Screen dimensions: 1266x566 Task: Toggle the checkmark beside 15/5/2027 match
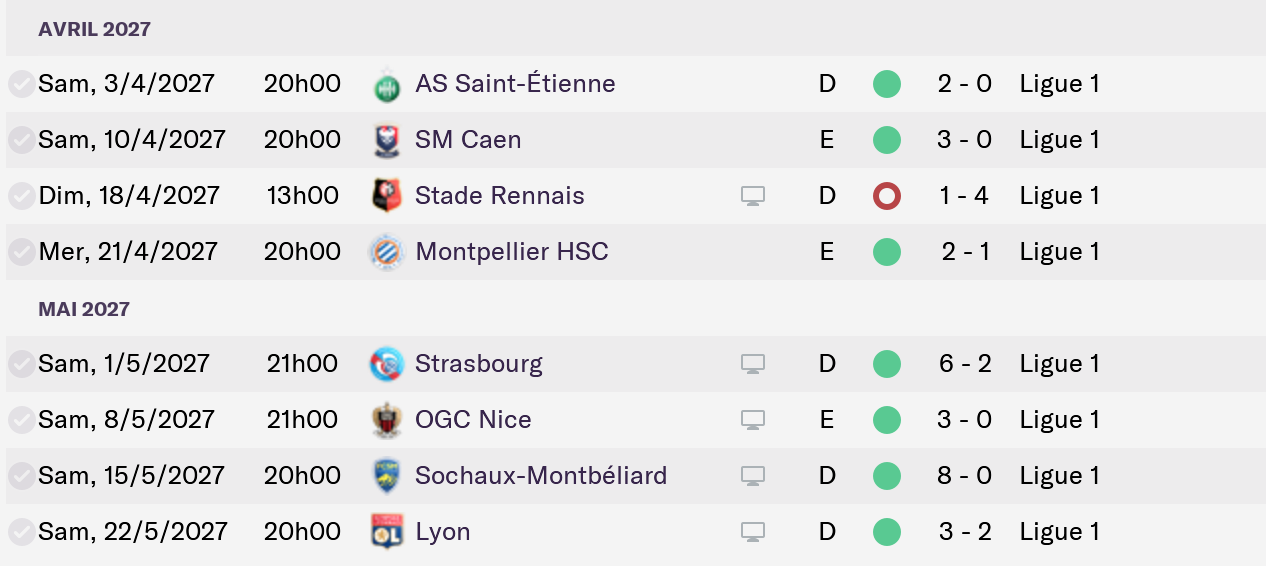pos(21,476)
